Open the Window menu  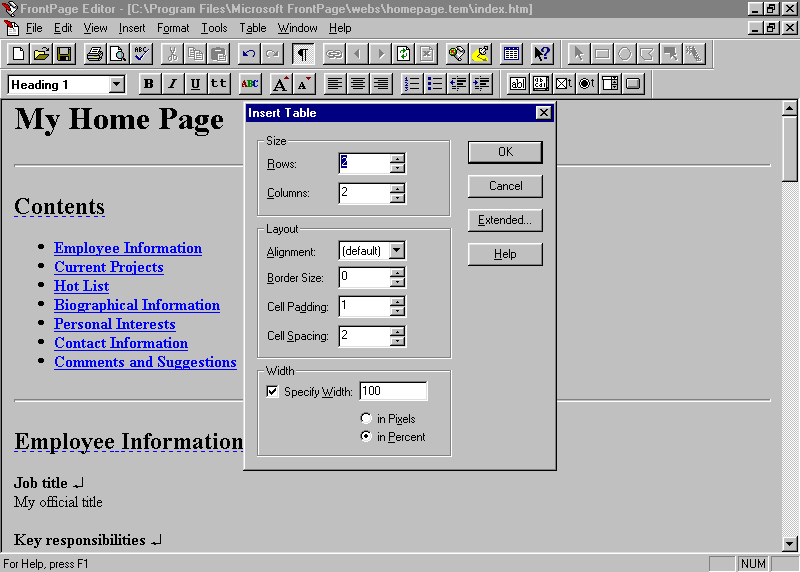[297, 28]
